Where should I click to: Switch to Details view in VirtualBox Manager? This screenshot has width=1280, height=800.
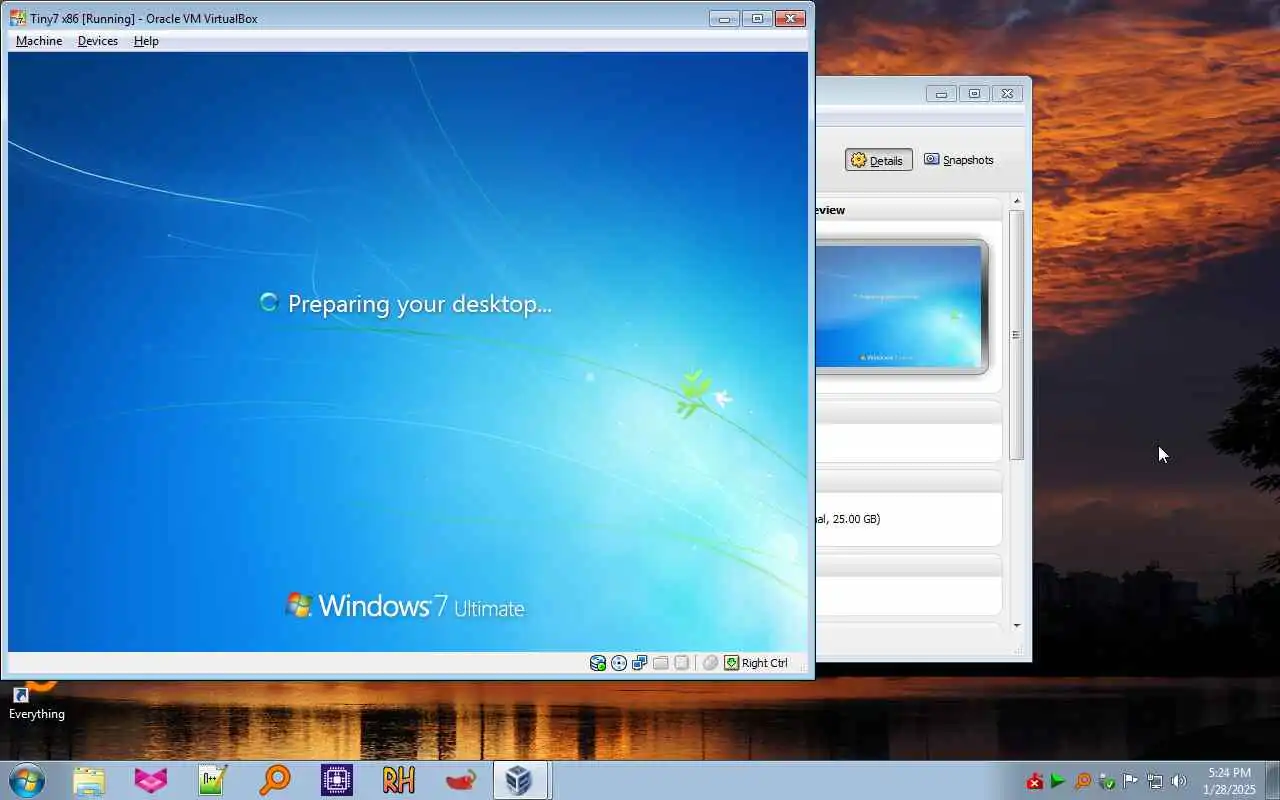(878, 160)
